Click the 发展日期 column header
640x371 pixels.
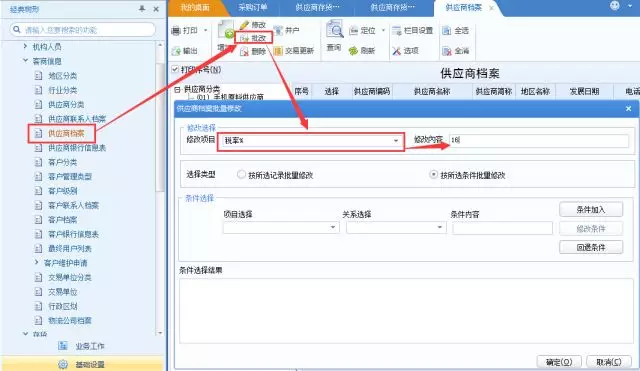click(x=584, y=91)
